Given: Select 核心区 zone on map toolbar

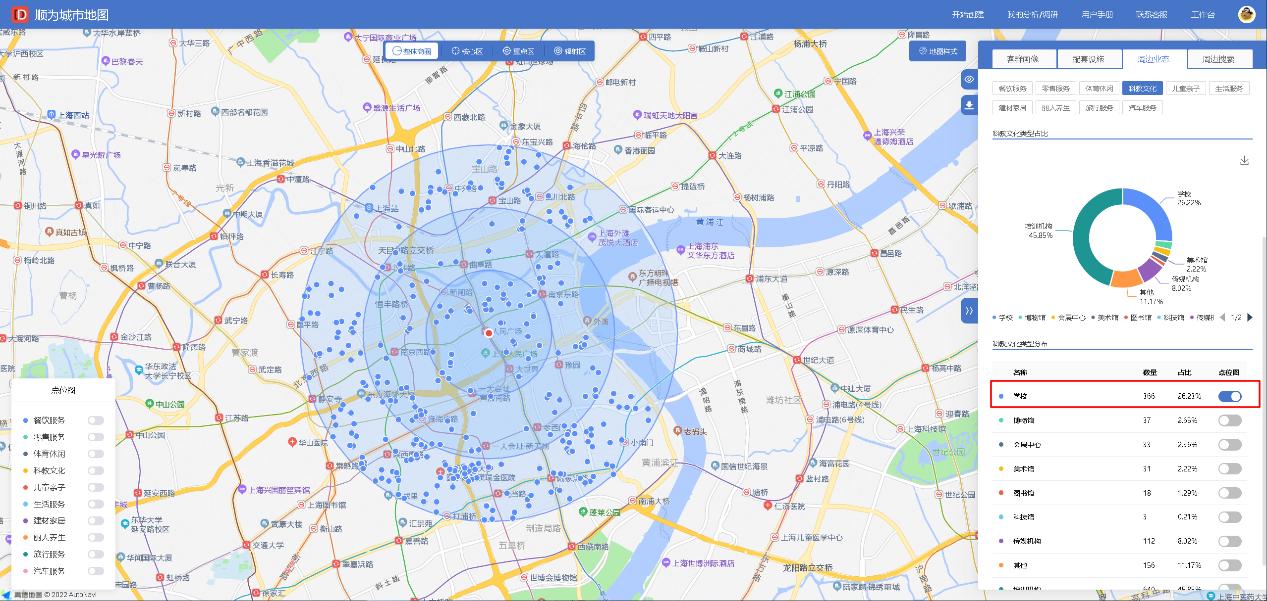Looking at the screenshot, I should click(467, 50).
